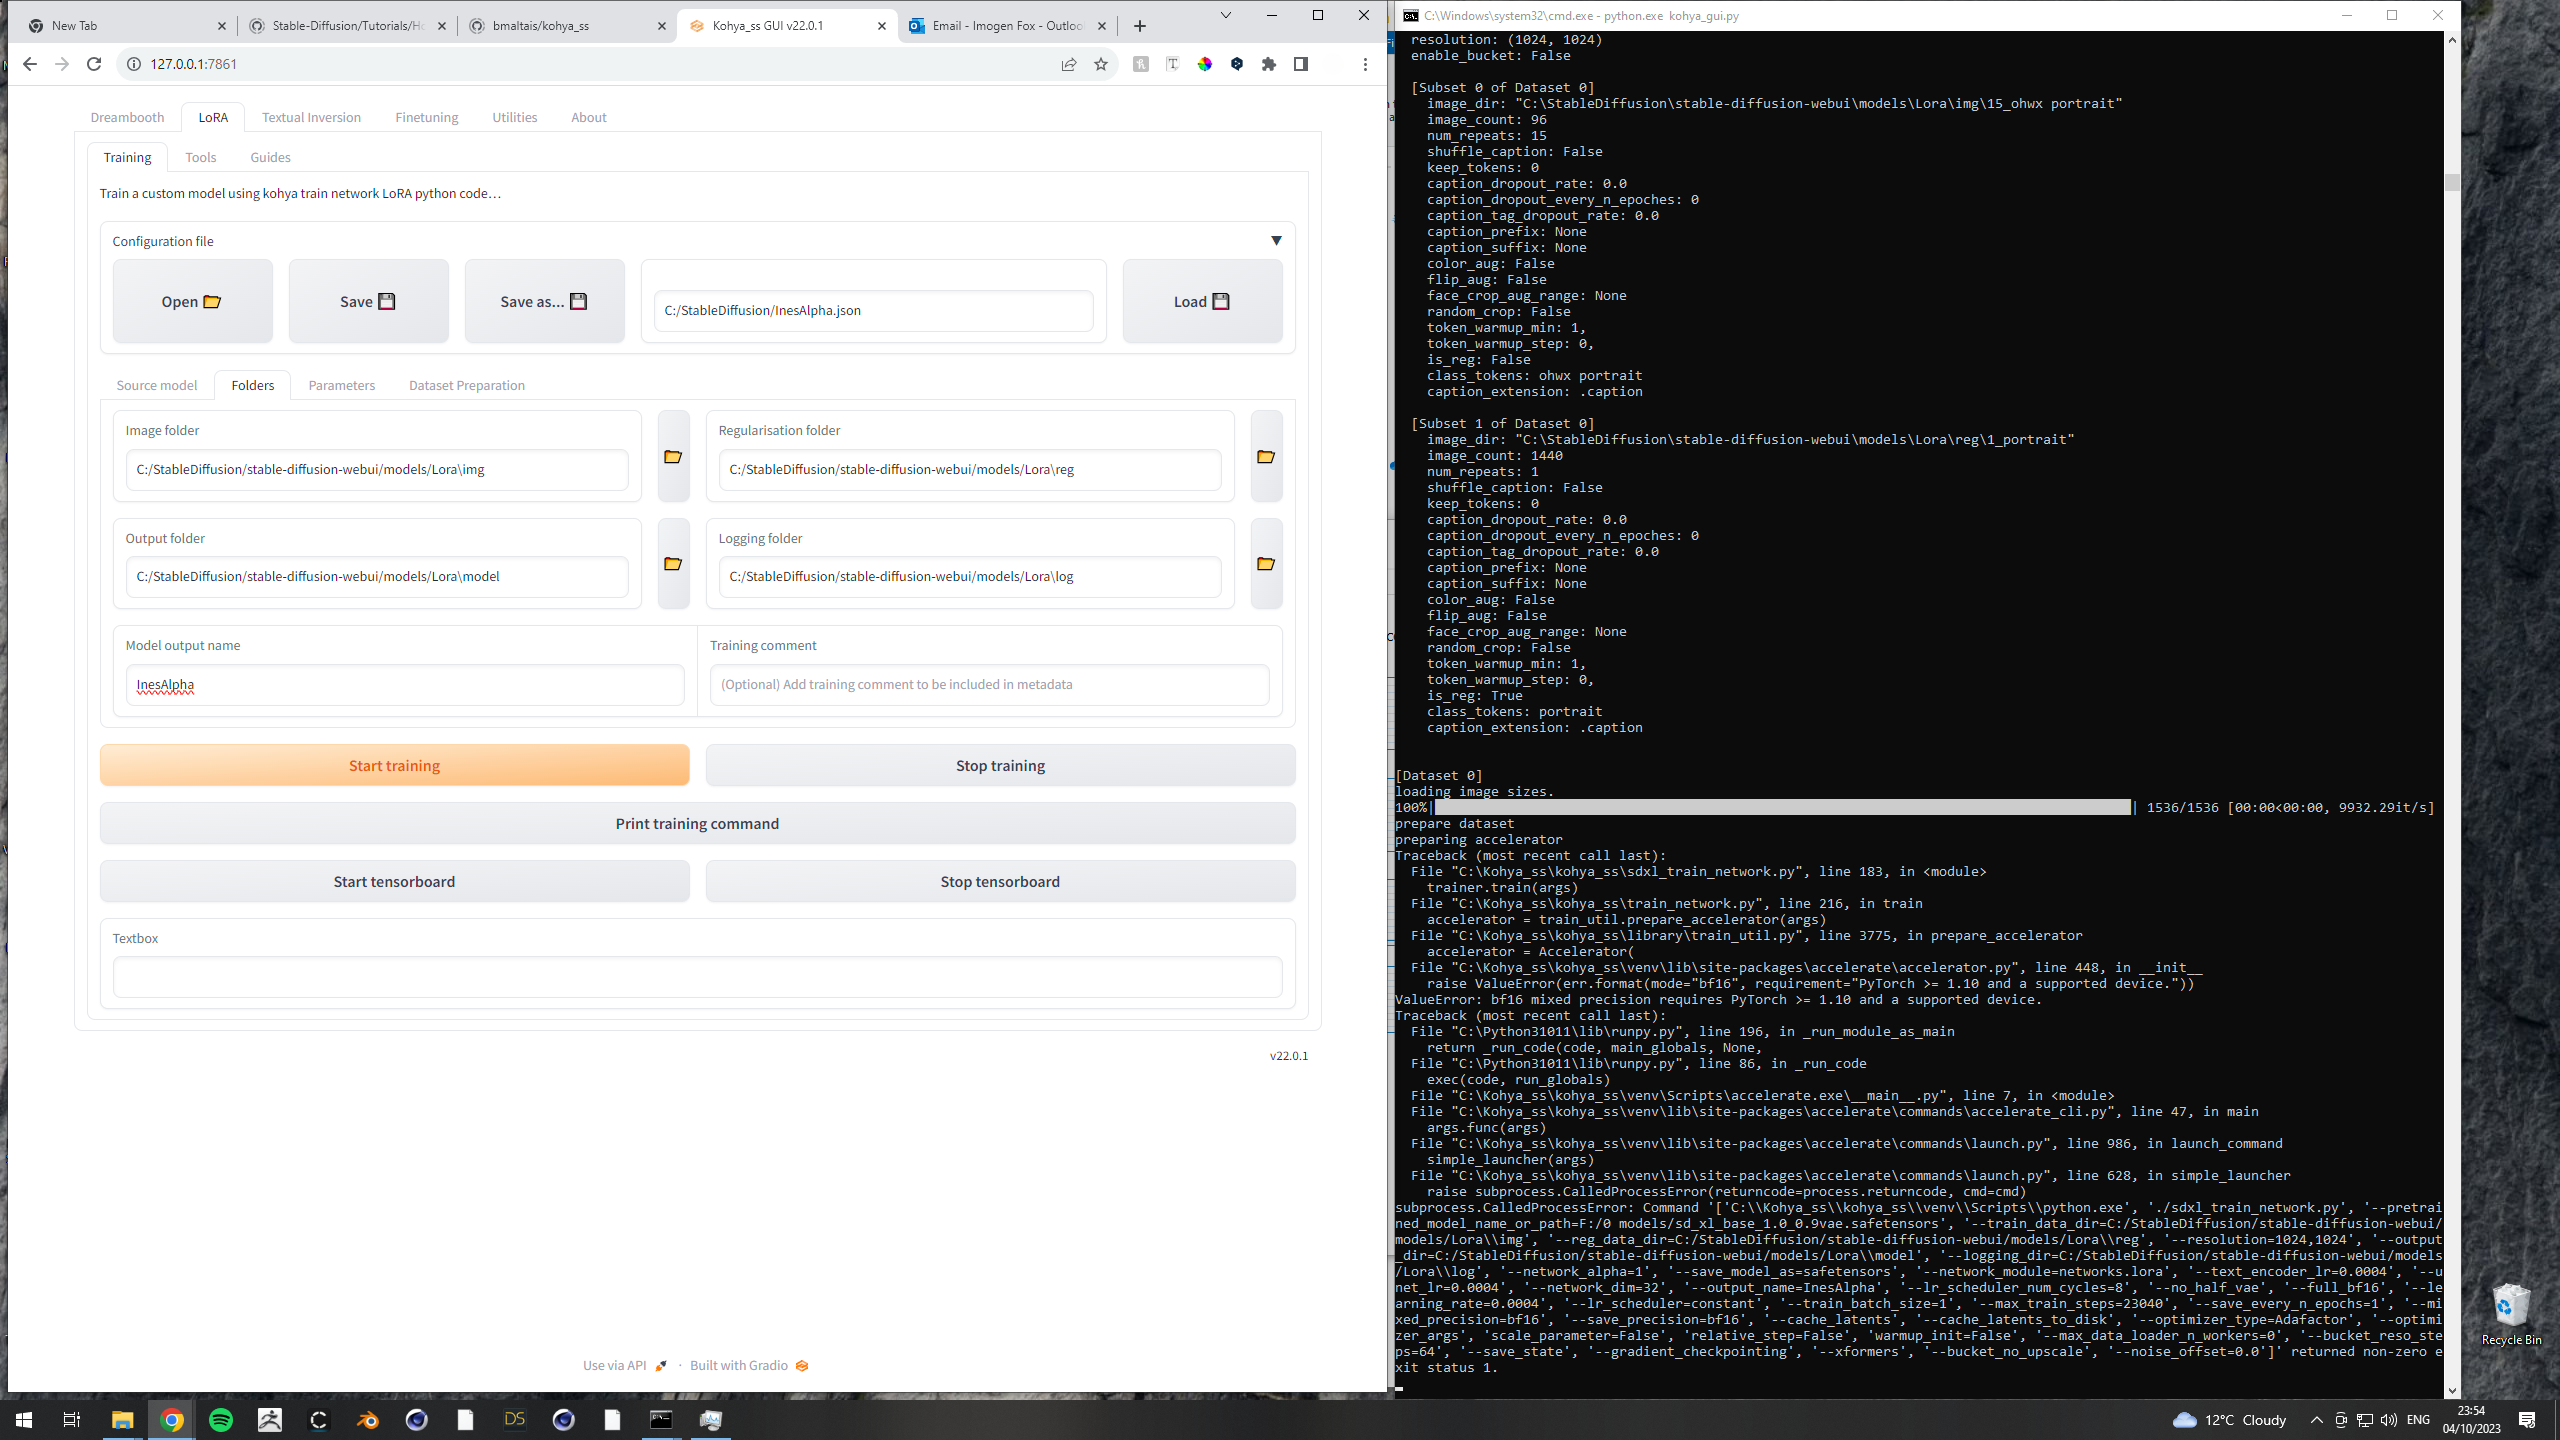The height and width of the screenshot is (1440, 2560).
Task: Open the Chrome extensions puzzle menu
Action: pos(1269,63)
